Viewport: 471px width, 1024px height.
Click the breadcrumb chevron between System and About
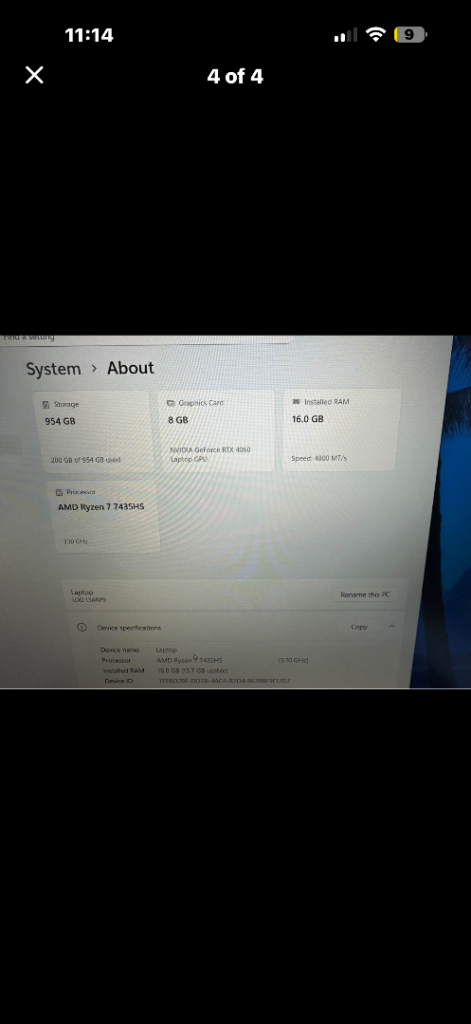[x=94, y=368]
